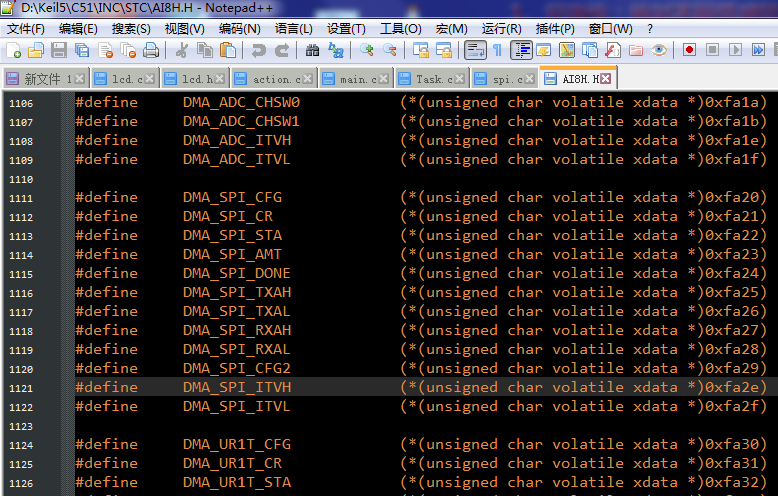Open the 文件(F) menu
Image resolution: width=778 pixels, height=496 pixels.
click(25, 29)
